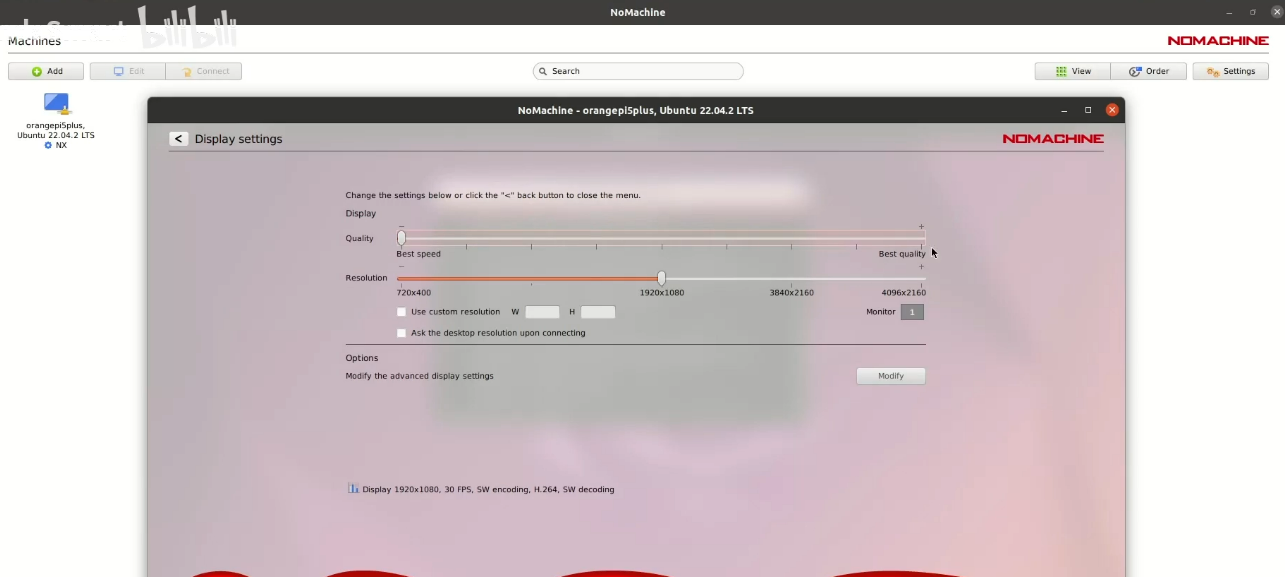Screen dimensions: 1285x577
Task: Enable Use custom resolution checkbox
Action: tap(402, 312)
